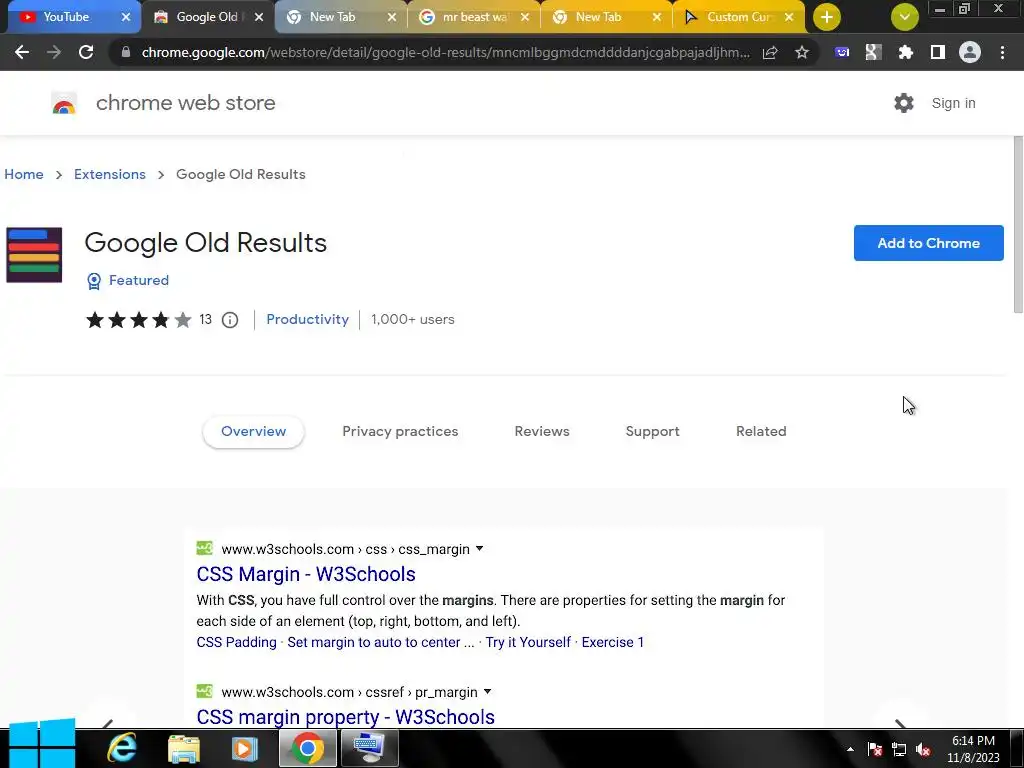Click the Chrome Web Store rainbow logo
This screenshot has width=1024, height=768.
[64, 103]
